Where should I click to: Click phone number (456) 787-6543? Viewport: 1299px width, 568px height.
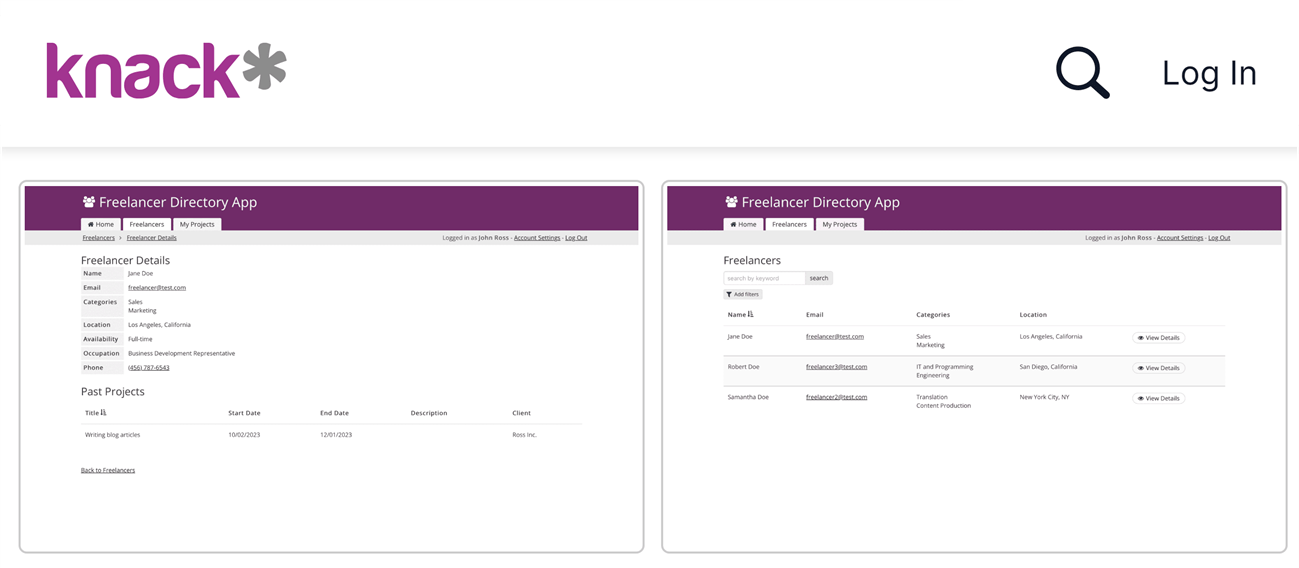(x=149, y=368)
